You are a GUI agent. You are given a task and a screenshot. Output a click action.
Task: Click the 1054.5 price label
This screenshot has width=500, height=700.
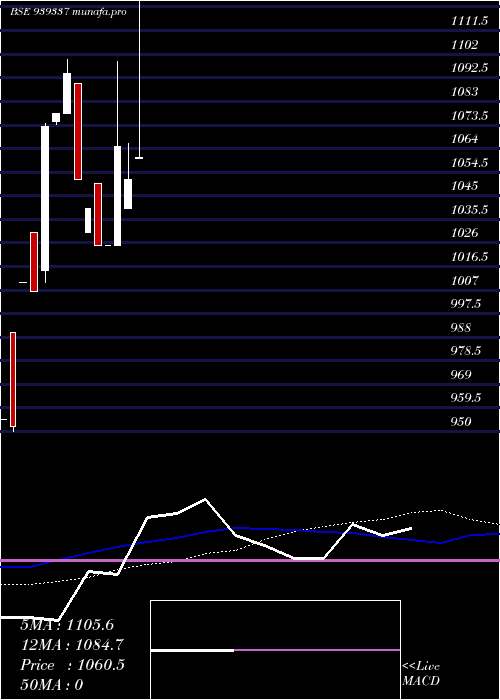coord(469,162)
